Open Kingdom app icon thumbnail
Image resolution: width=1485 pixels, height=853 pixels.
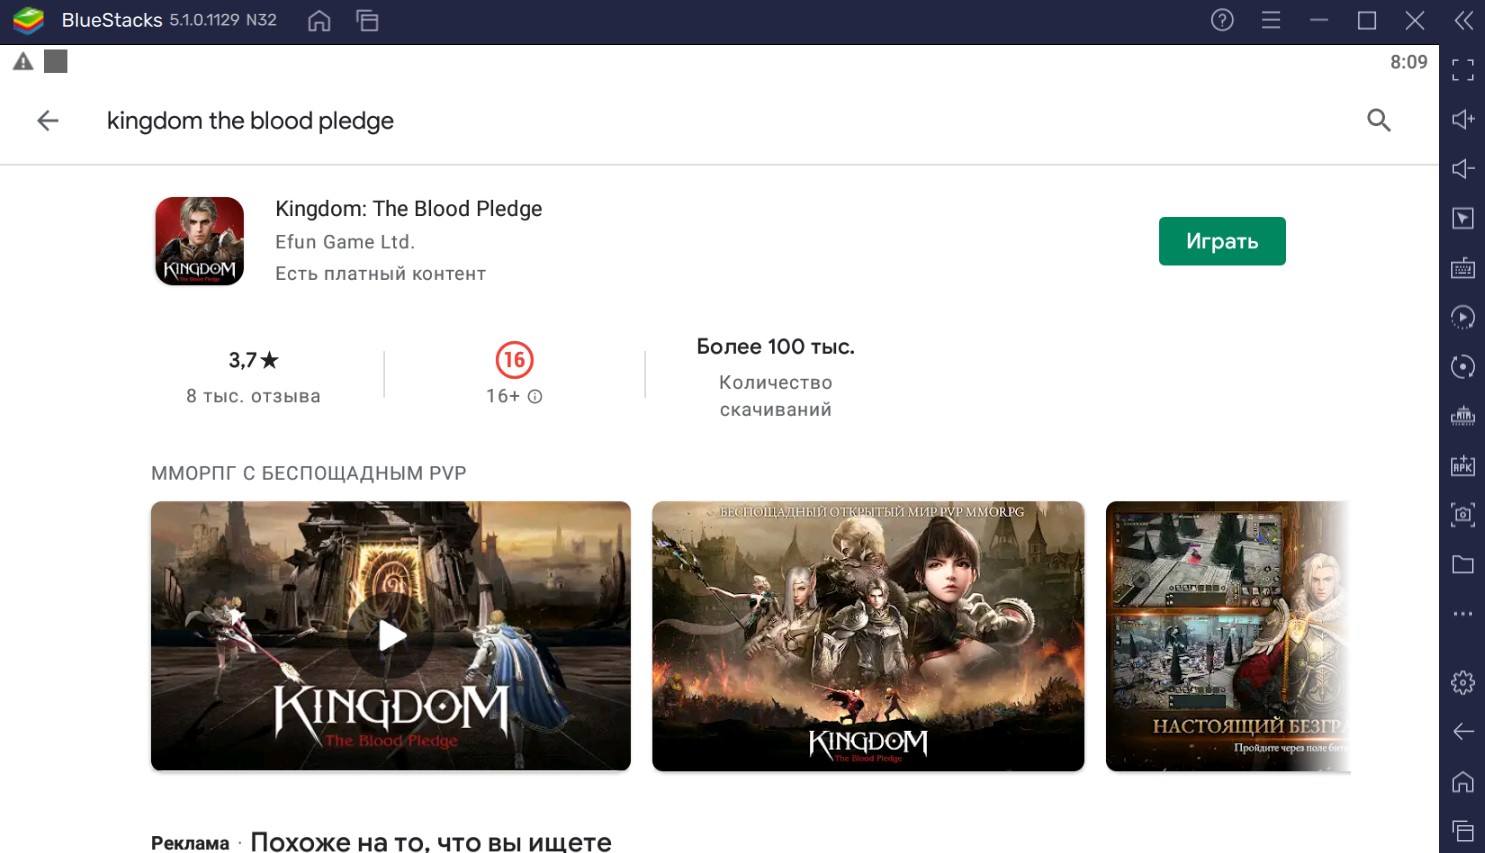click(x=200, y=241)
